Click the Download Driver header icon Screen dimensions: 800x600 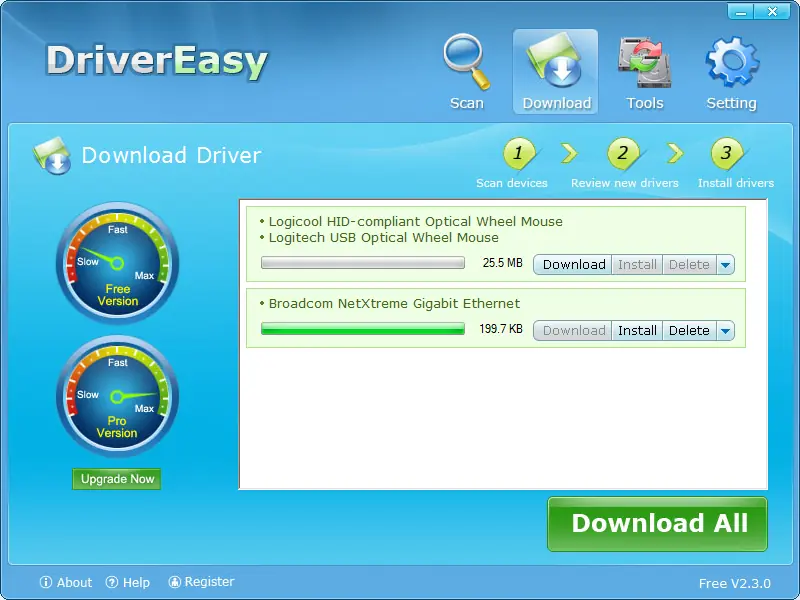pyautogui.click(x=52, y=156)
